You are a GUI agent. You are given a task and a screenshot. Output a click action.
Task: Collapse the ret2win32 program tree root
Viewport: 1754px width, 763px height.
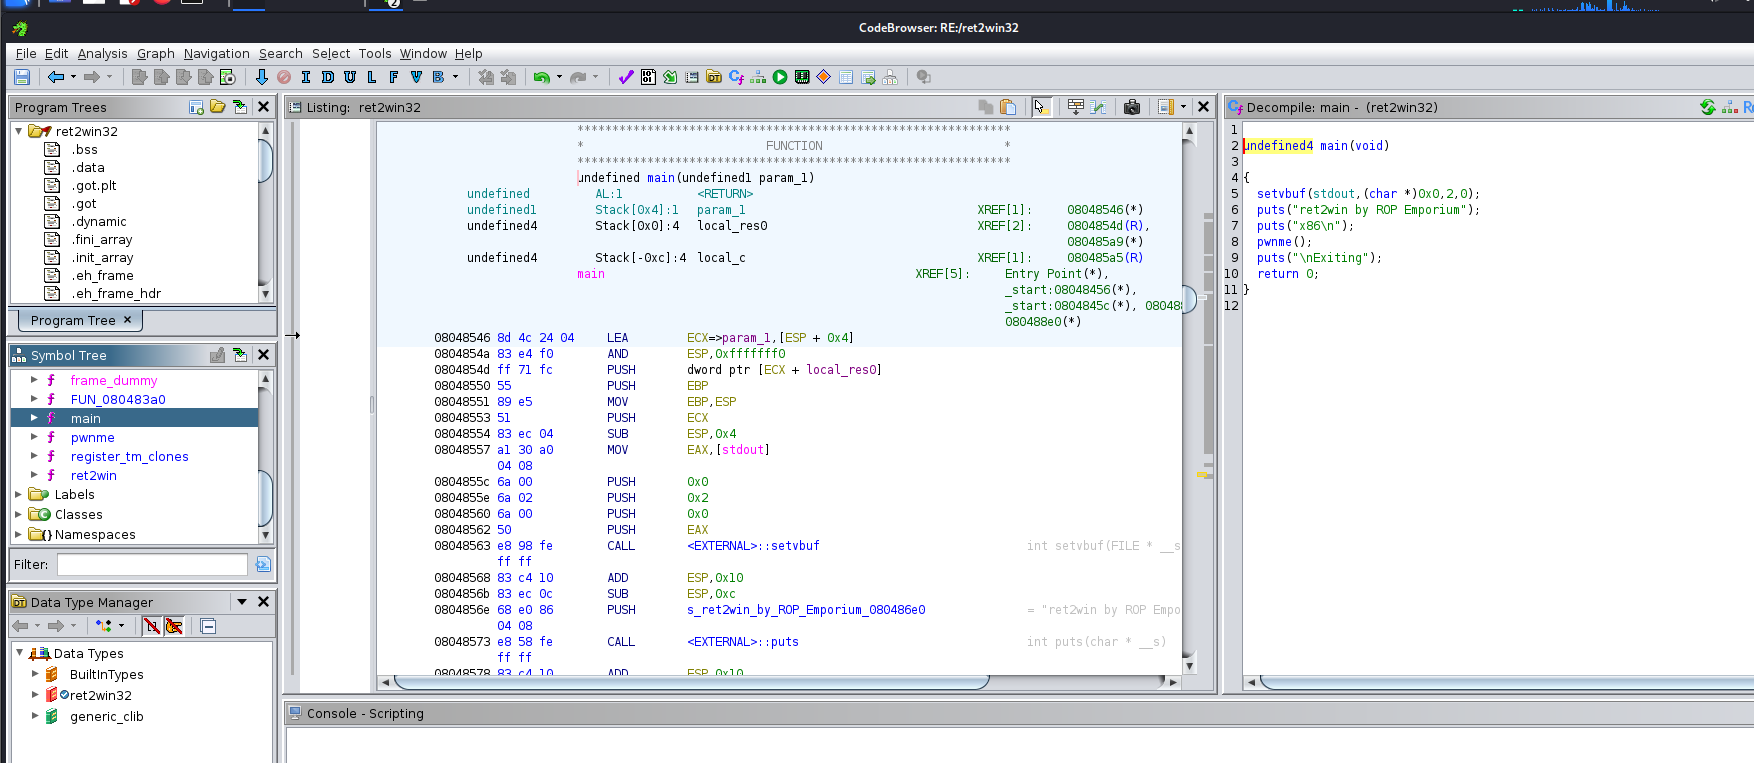point(19,131)
